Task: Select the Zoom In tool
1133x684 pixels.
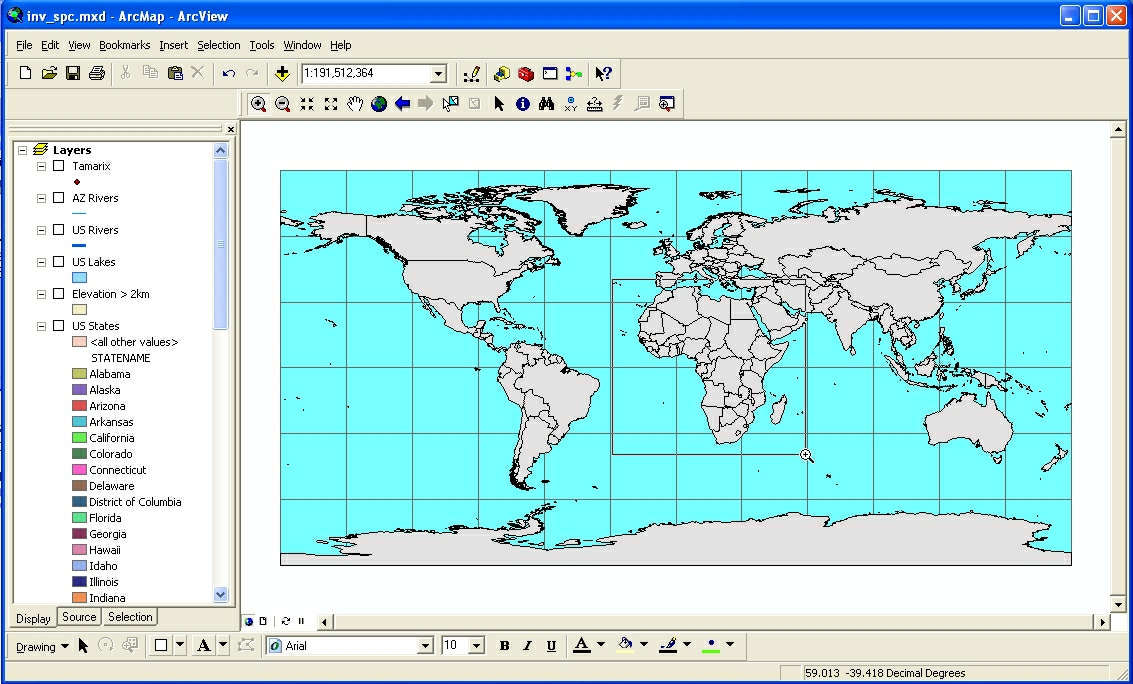Action: tap(260, 103)
